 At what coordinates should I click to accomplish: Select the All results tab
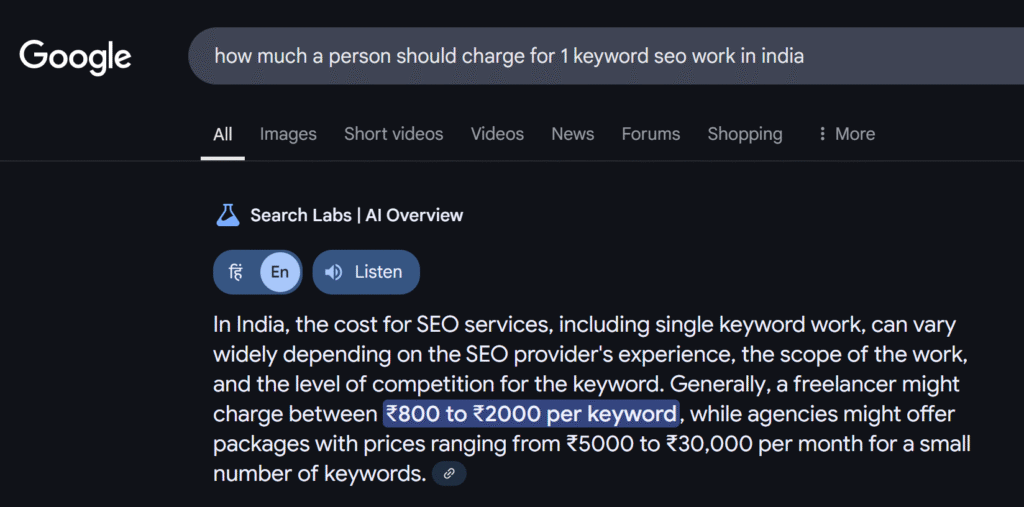pyautogui.click(x=223, y=134)
